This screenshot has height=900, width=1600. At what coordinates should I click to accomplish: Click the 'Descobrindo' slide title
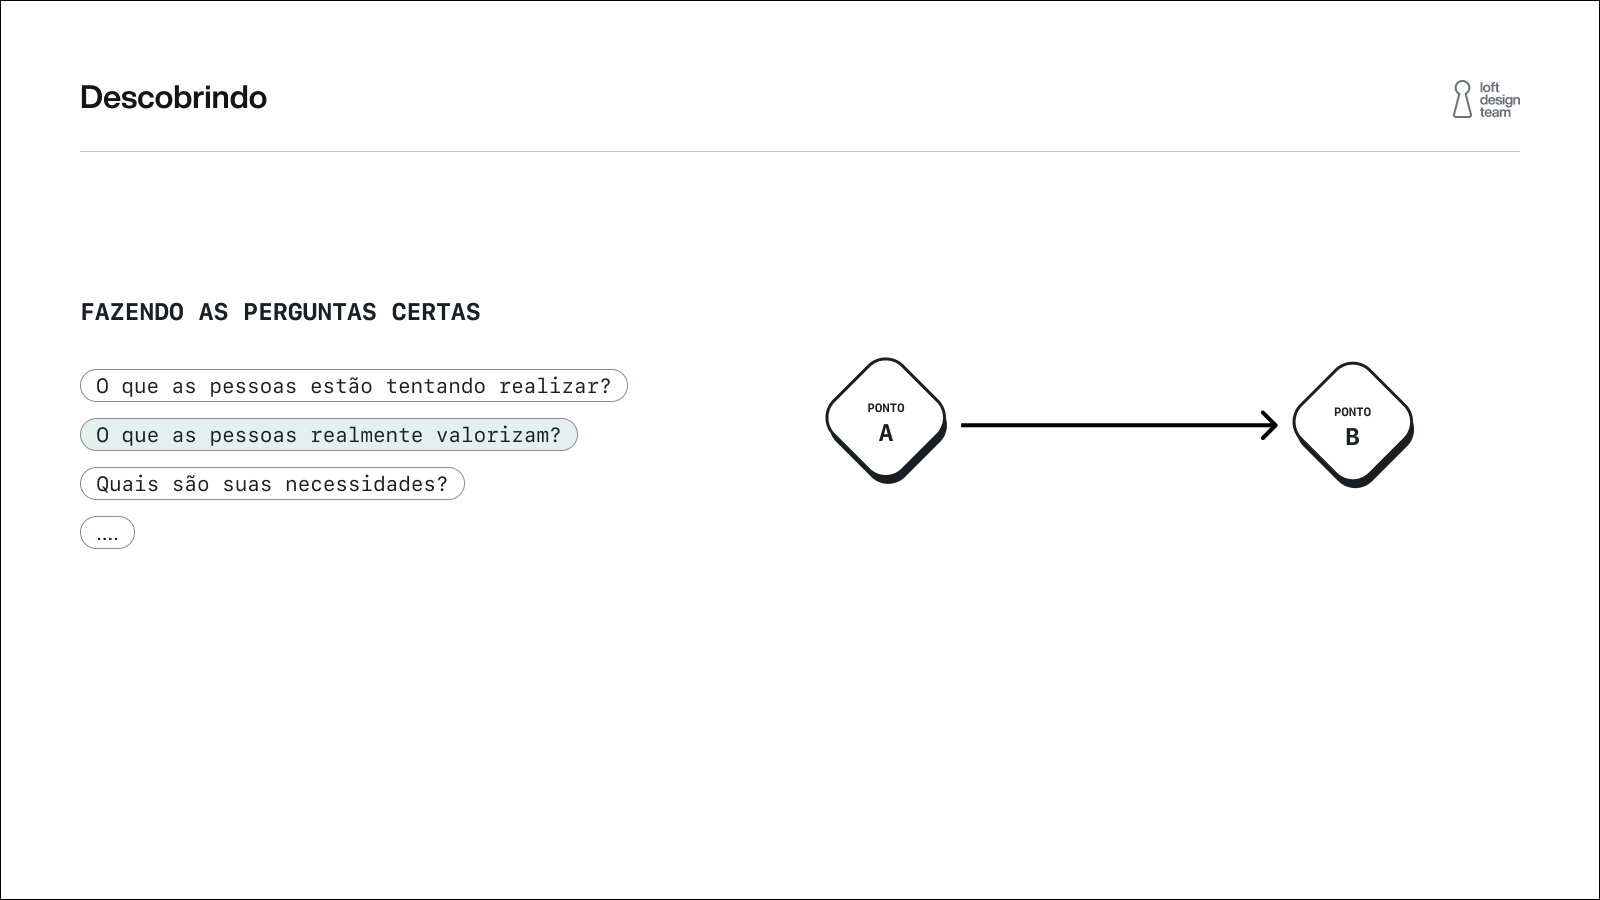pyautogui.click(x=173, y=98)
